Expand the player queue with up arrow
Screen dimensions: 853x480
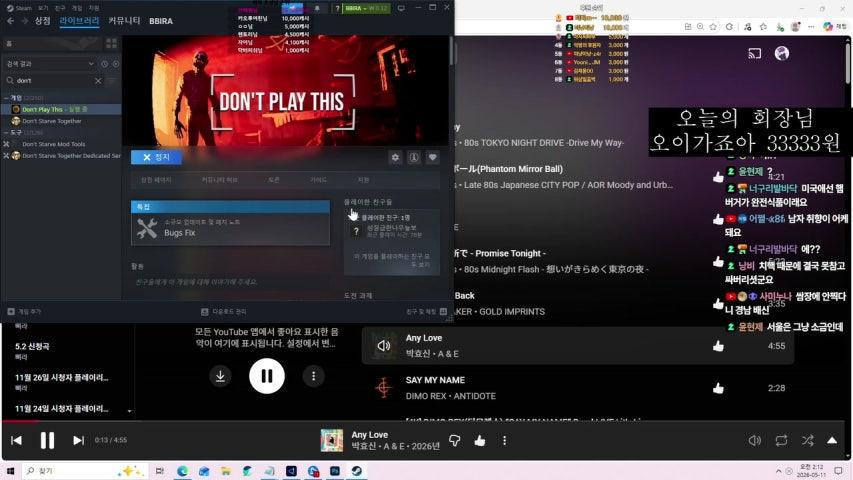(832, 440)
